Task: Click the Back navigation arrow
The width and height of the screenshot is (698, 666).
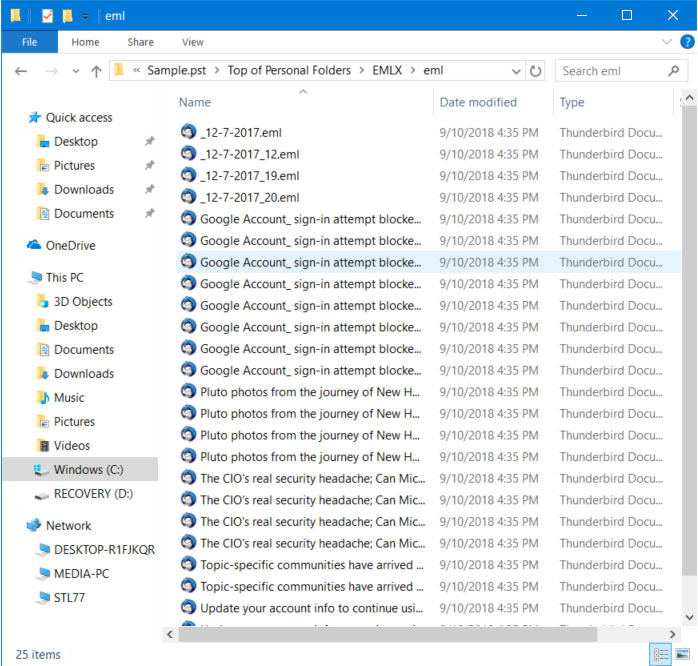Action: [x=21, y=71]
